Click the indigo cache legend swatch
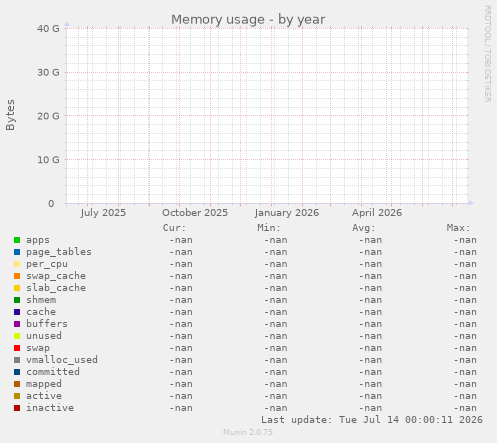497x443 pixels. click(17, 312)
